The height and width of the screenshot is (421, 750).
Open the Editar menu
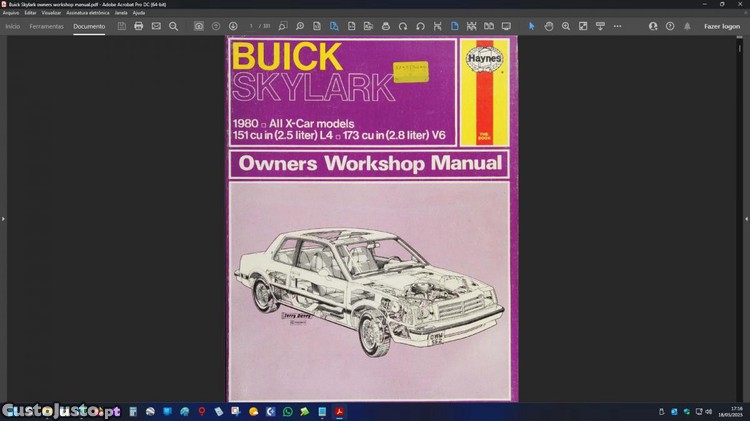(30, 13)
